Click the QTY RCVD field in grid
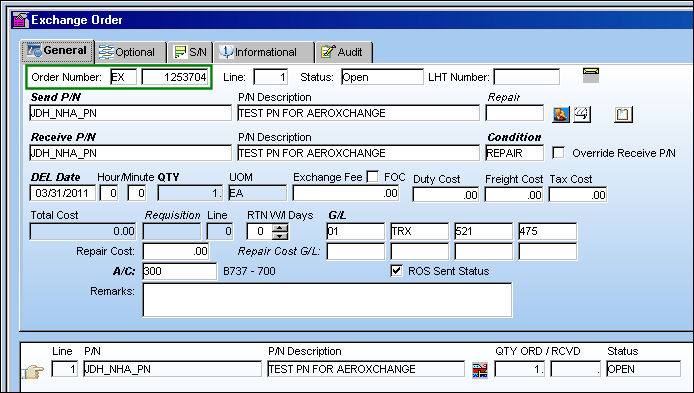The image size is (694, 393). point(575,369)
